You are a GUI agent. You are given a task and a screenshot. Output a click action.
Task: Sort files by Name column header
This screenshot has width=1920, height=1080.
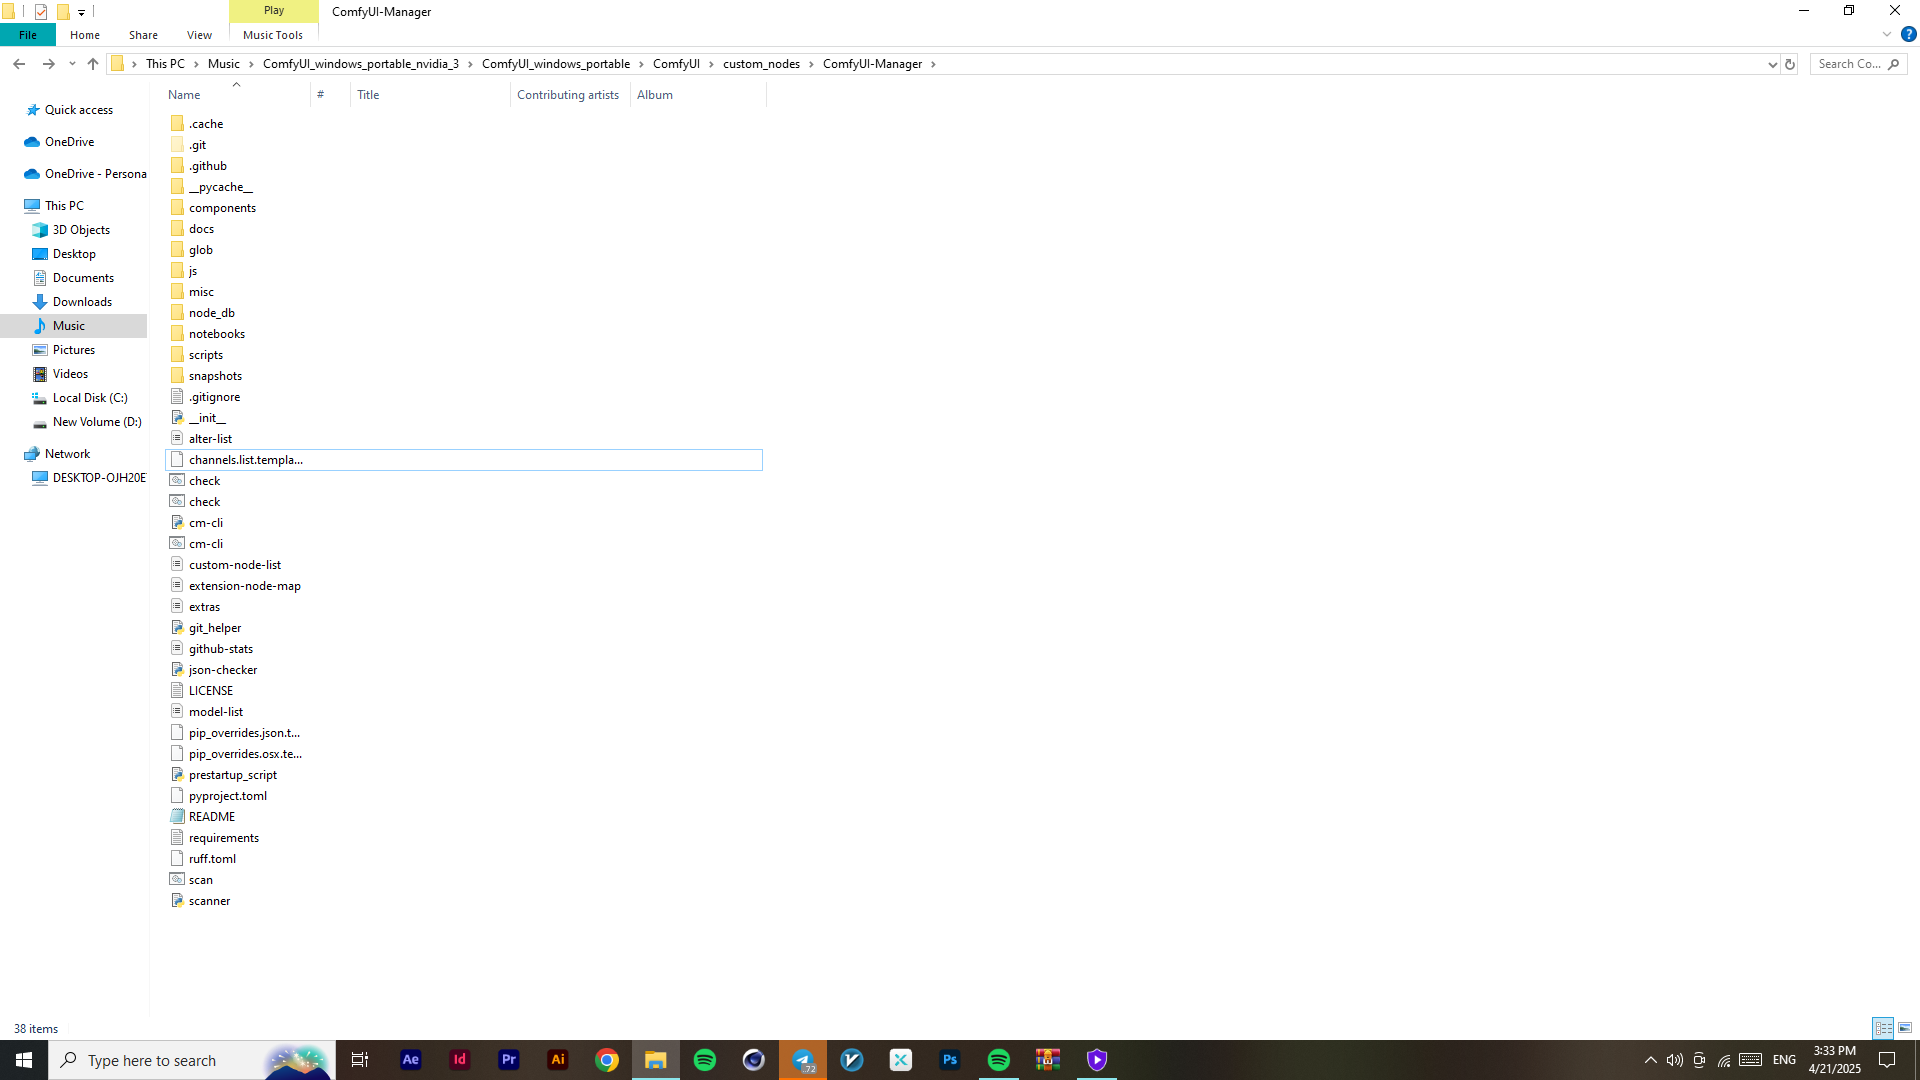(x=184, y=95)
